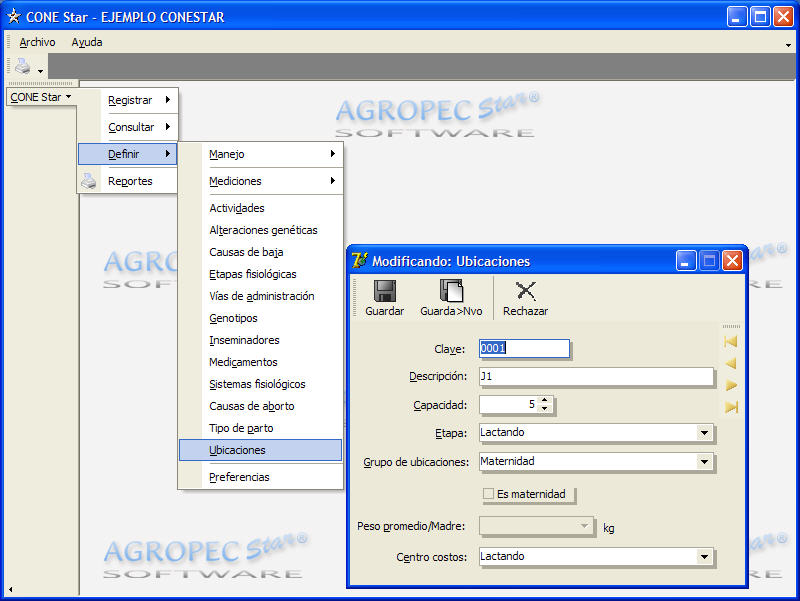Go to the previous record arrow
The width and height of the screenshot is (800, 601).
[731, 363]
